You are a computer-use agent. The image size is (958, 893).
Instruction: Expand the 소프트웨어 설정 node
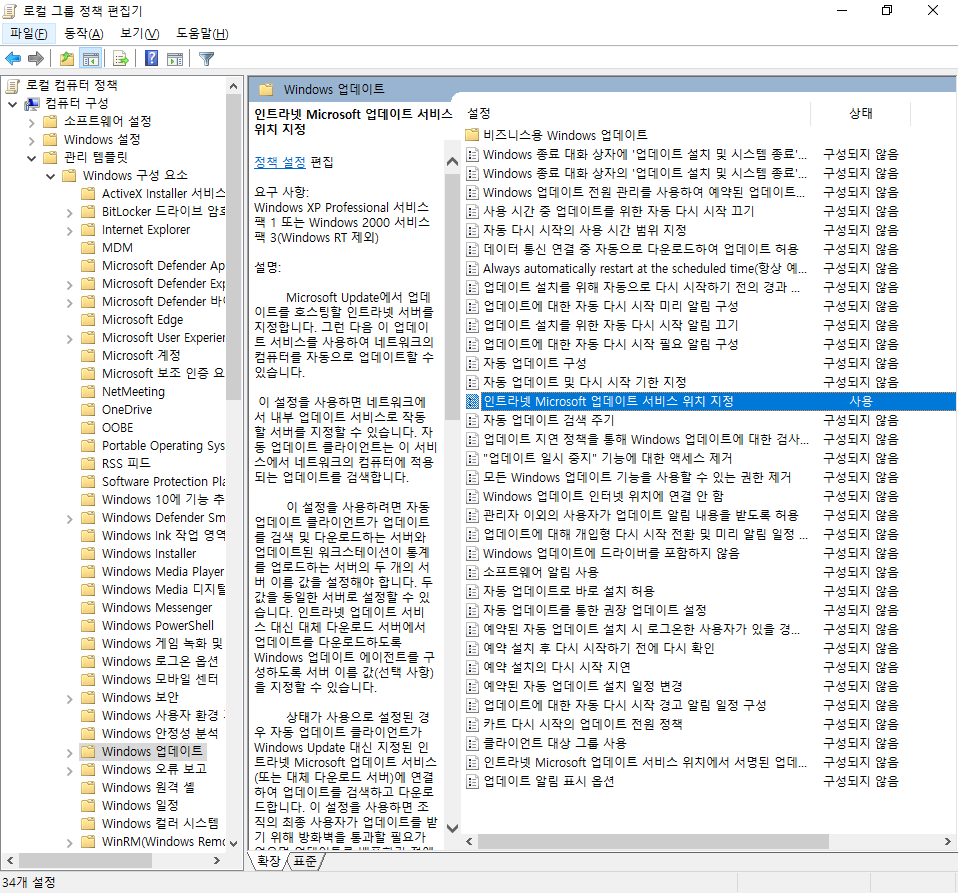tap(32, 123)
